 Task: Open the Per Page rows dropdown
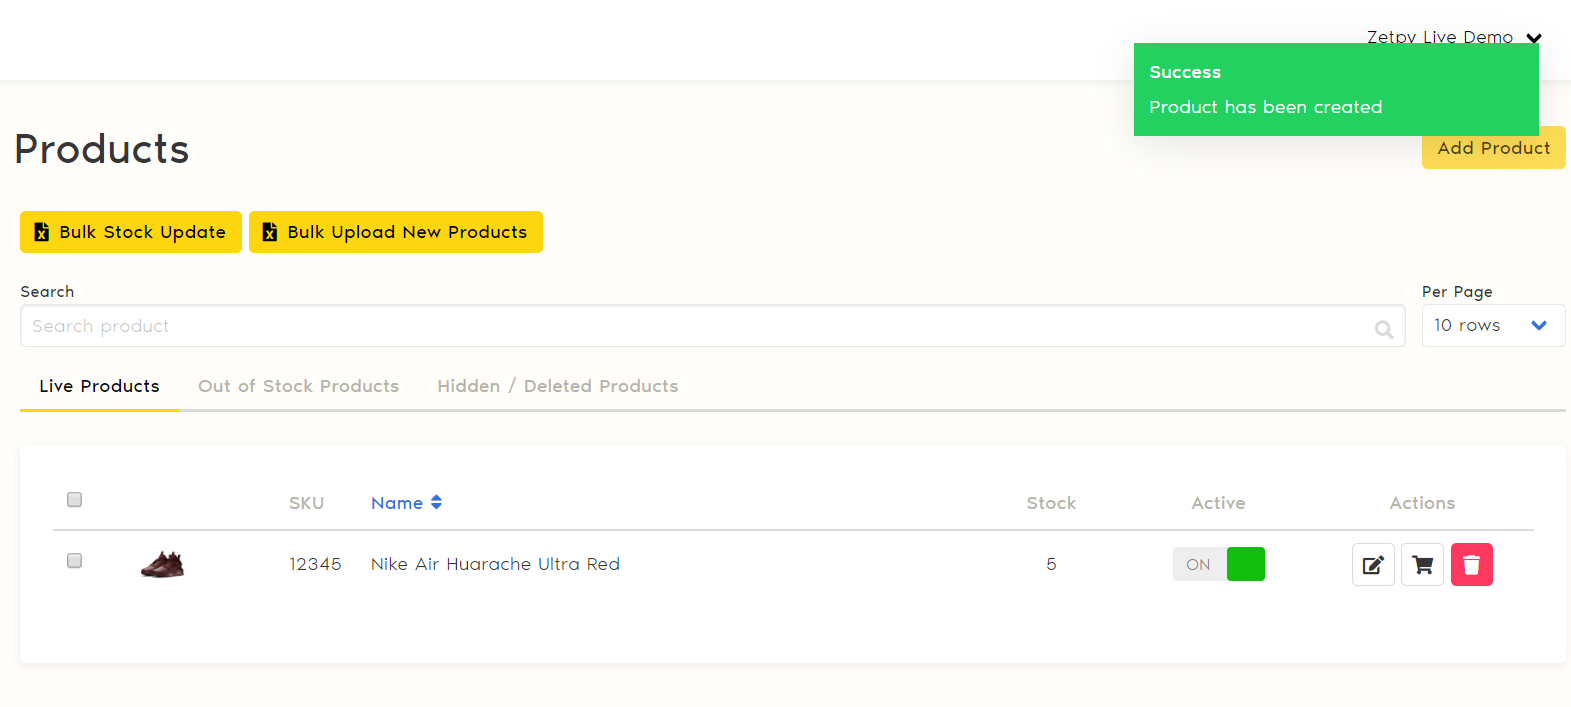point(1493,326)
